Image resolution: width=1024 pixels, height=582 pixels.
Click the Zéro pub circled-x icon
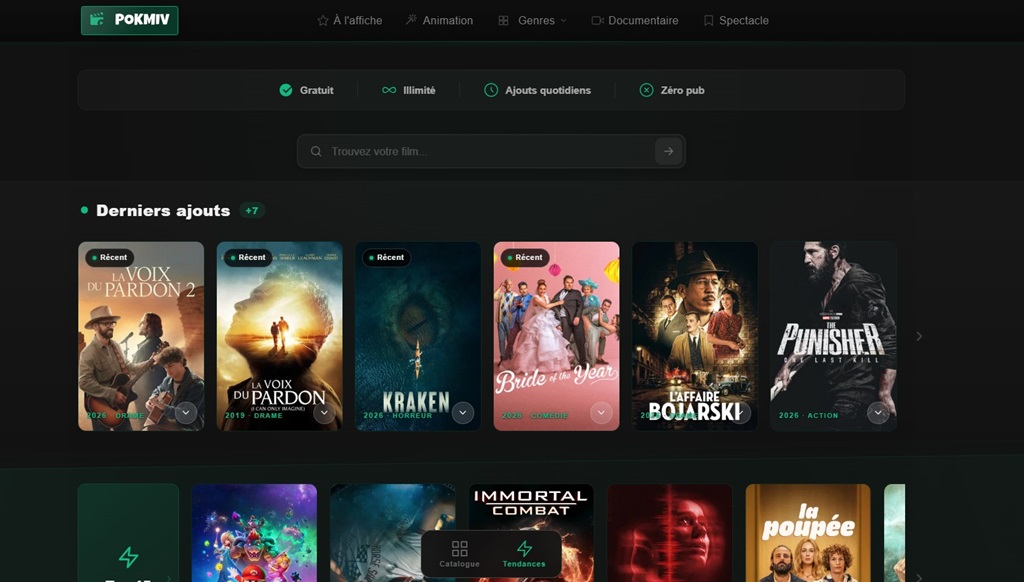click(x=646, y=90)
